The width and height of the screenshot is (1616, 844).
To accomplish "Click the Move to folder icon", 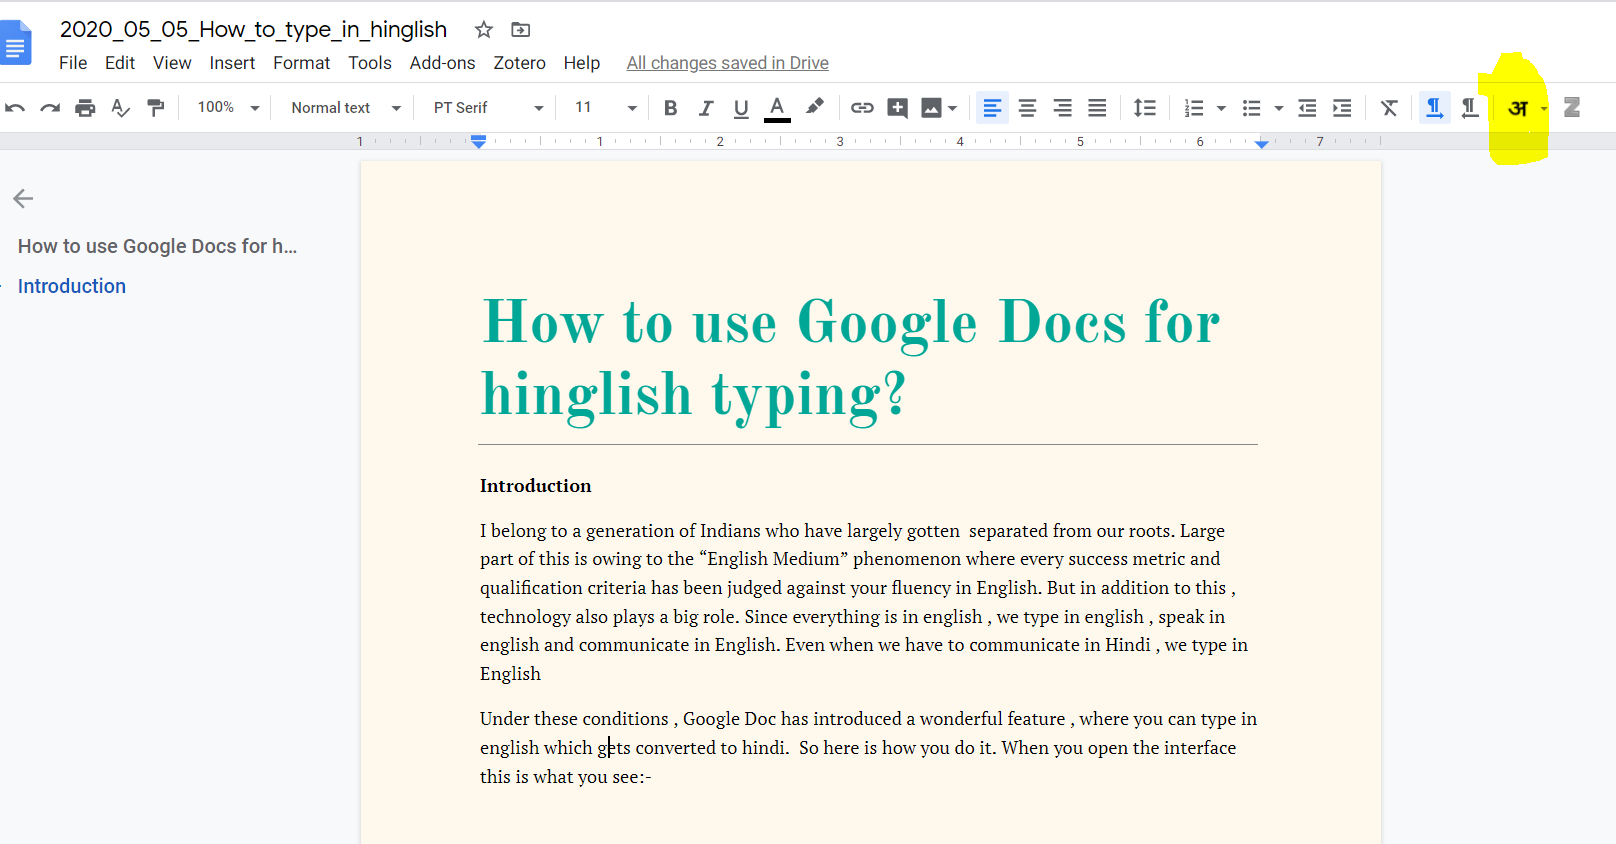I will pyautogui.click(x=521, y=30).
